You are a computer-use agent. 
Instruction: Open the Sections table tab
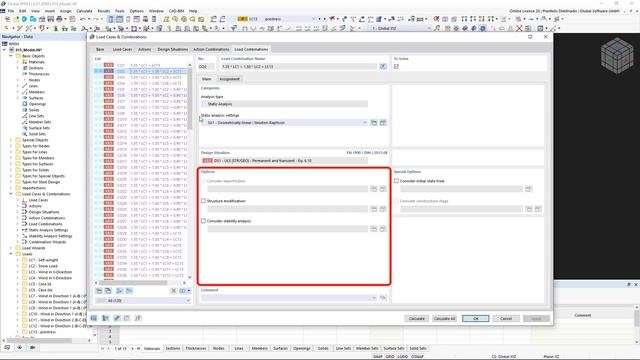[173, 348]
